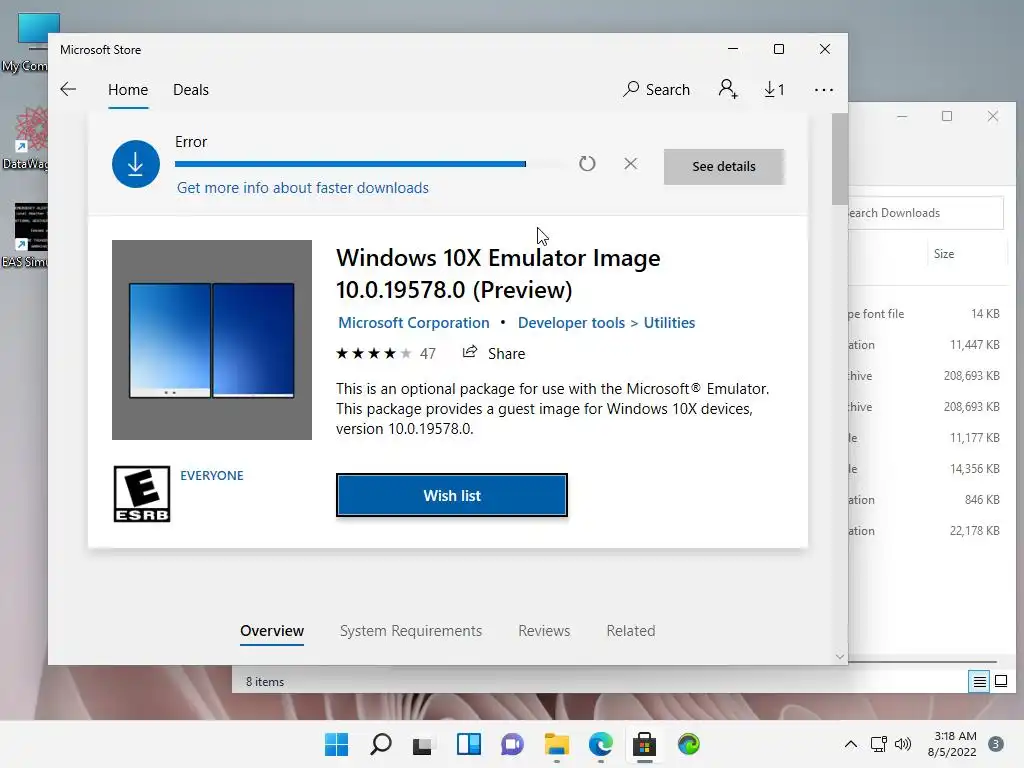Screen dimensions: 1024x768
Task: Click the ESRB Everyone rating badge
Action: 142,494
